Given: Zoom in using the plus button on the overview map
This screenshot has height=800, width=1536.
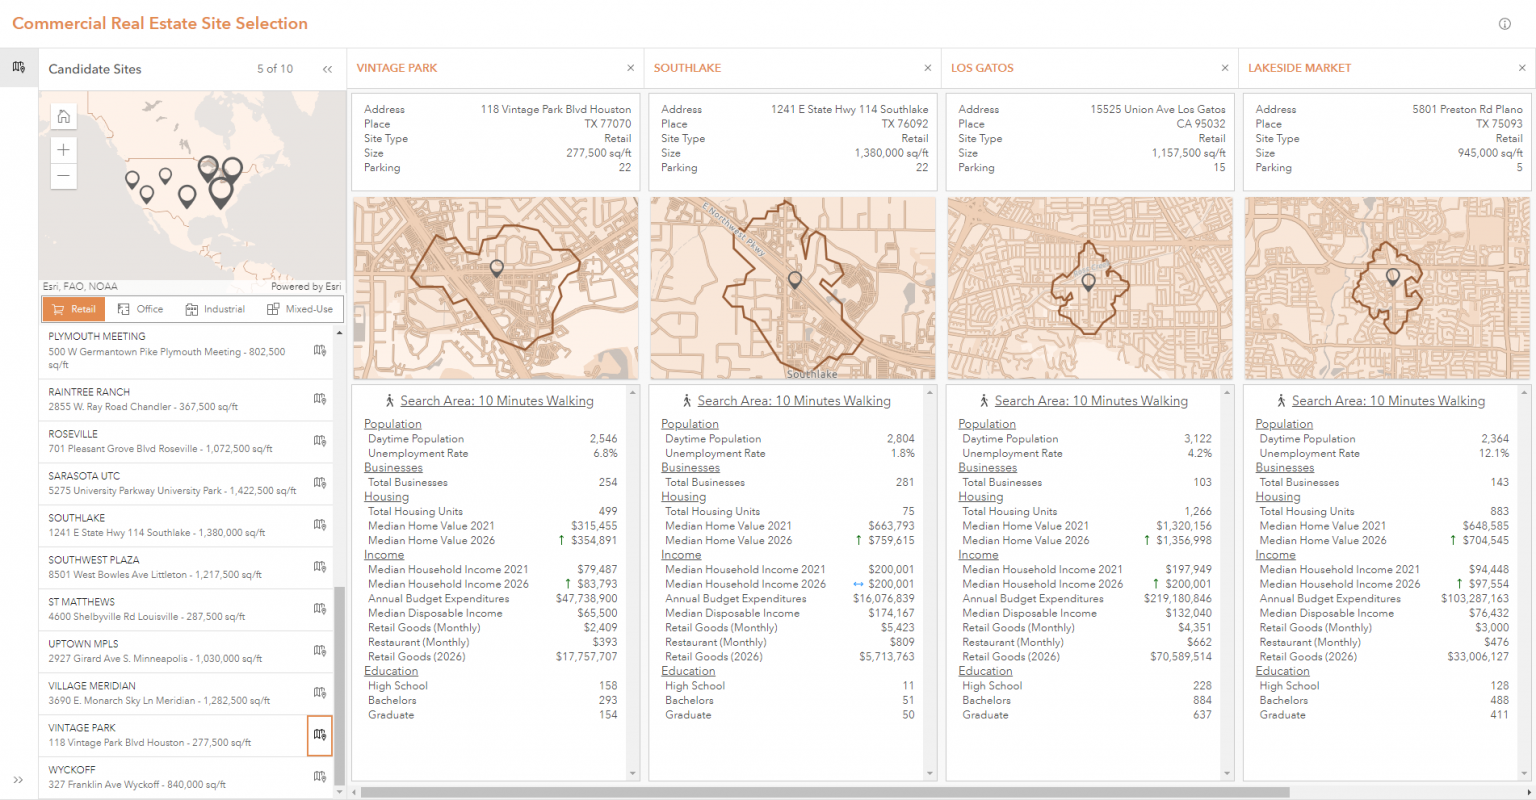Looking at the screenshot, I should click(63, 149).
